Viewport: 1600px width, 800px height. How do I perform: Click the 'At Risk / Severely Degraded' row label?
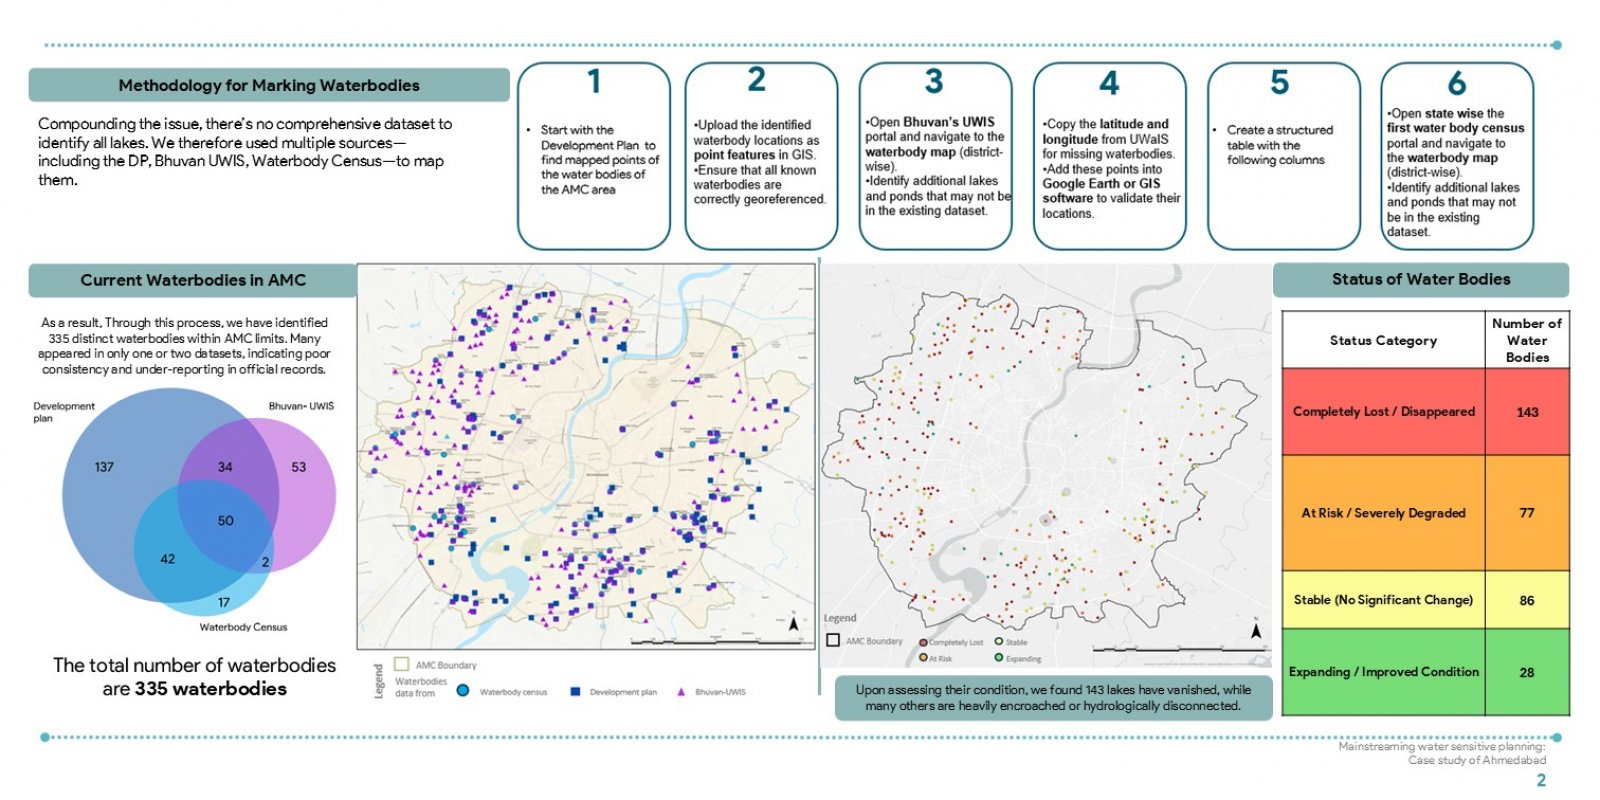(1384, 513)
